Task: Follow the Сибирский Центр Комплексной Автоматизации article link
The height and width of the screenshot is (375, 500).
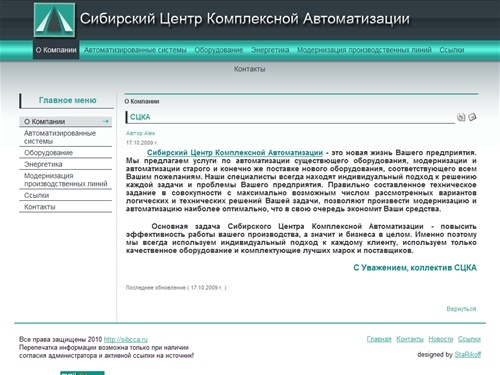Action: click(x=235, y=153)
